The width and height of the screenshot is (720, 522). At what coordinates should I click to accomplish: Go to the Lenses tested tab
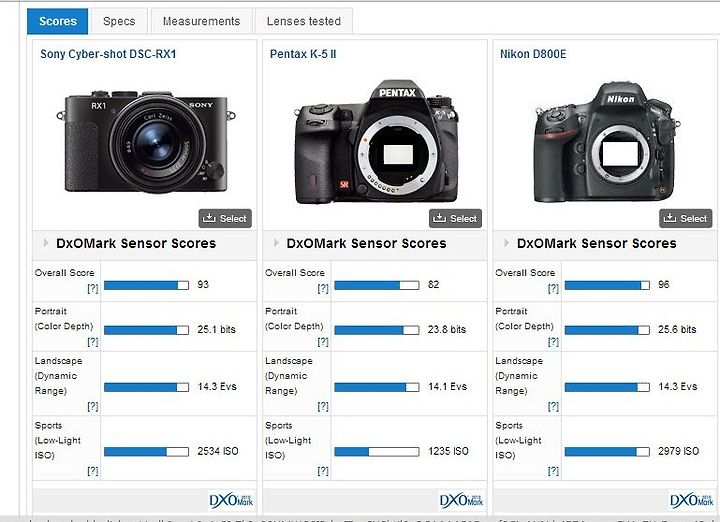pos(304,21)
